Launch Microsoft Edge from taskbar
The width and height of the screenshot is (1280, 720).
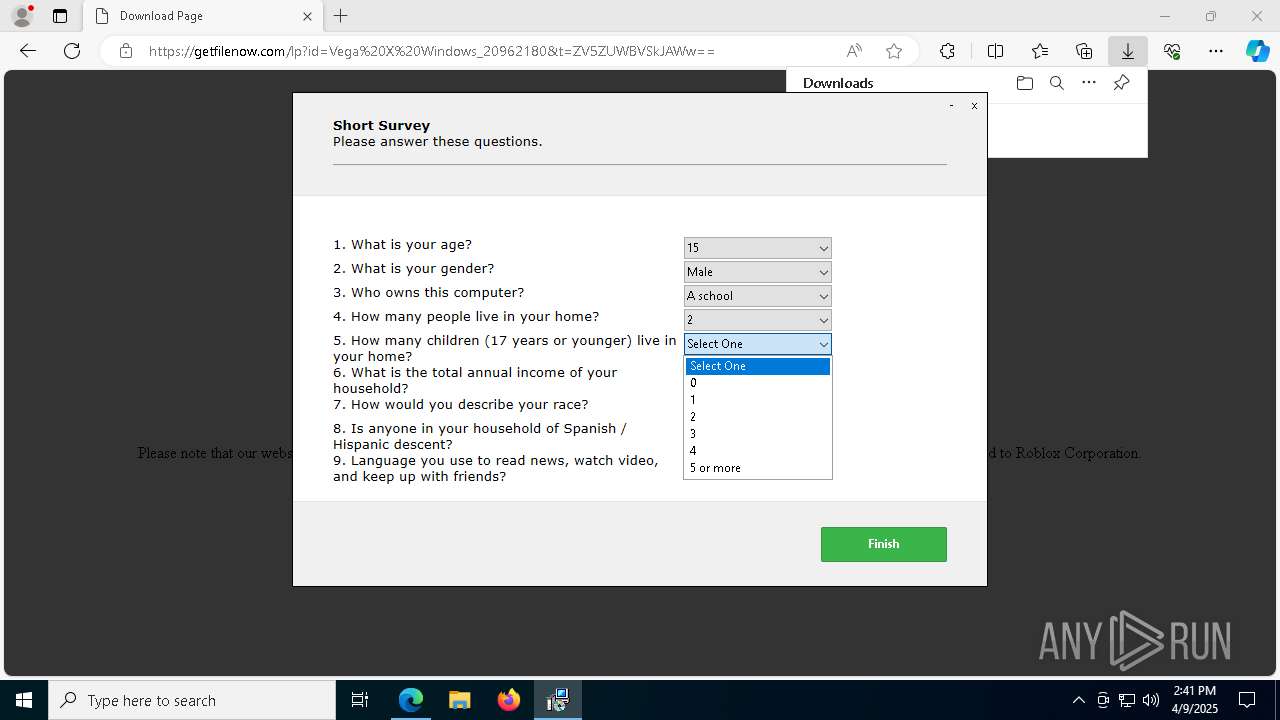411,700
